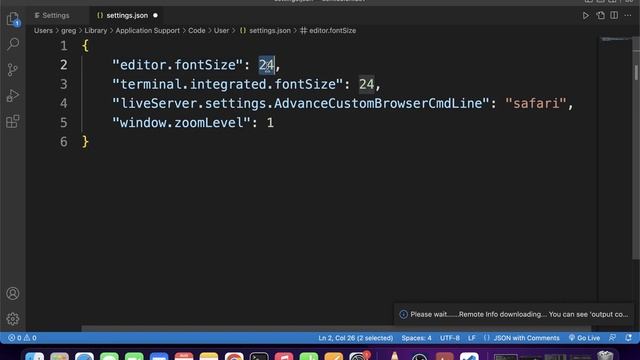This screenshot has height=360, width=640.
Task: Click the Remote Info downloading notification
Action: click(x=514, y=314)
